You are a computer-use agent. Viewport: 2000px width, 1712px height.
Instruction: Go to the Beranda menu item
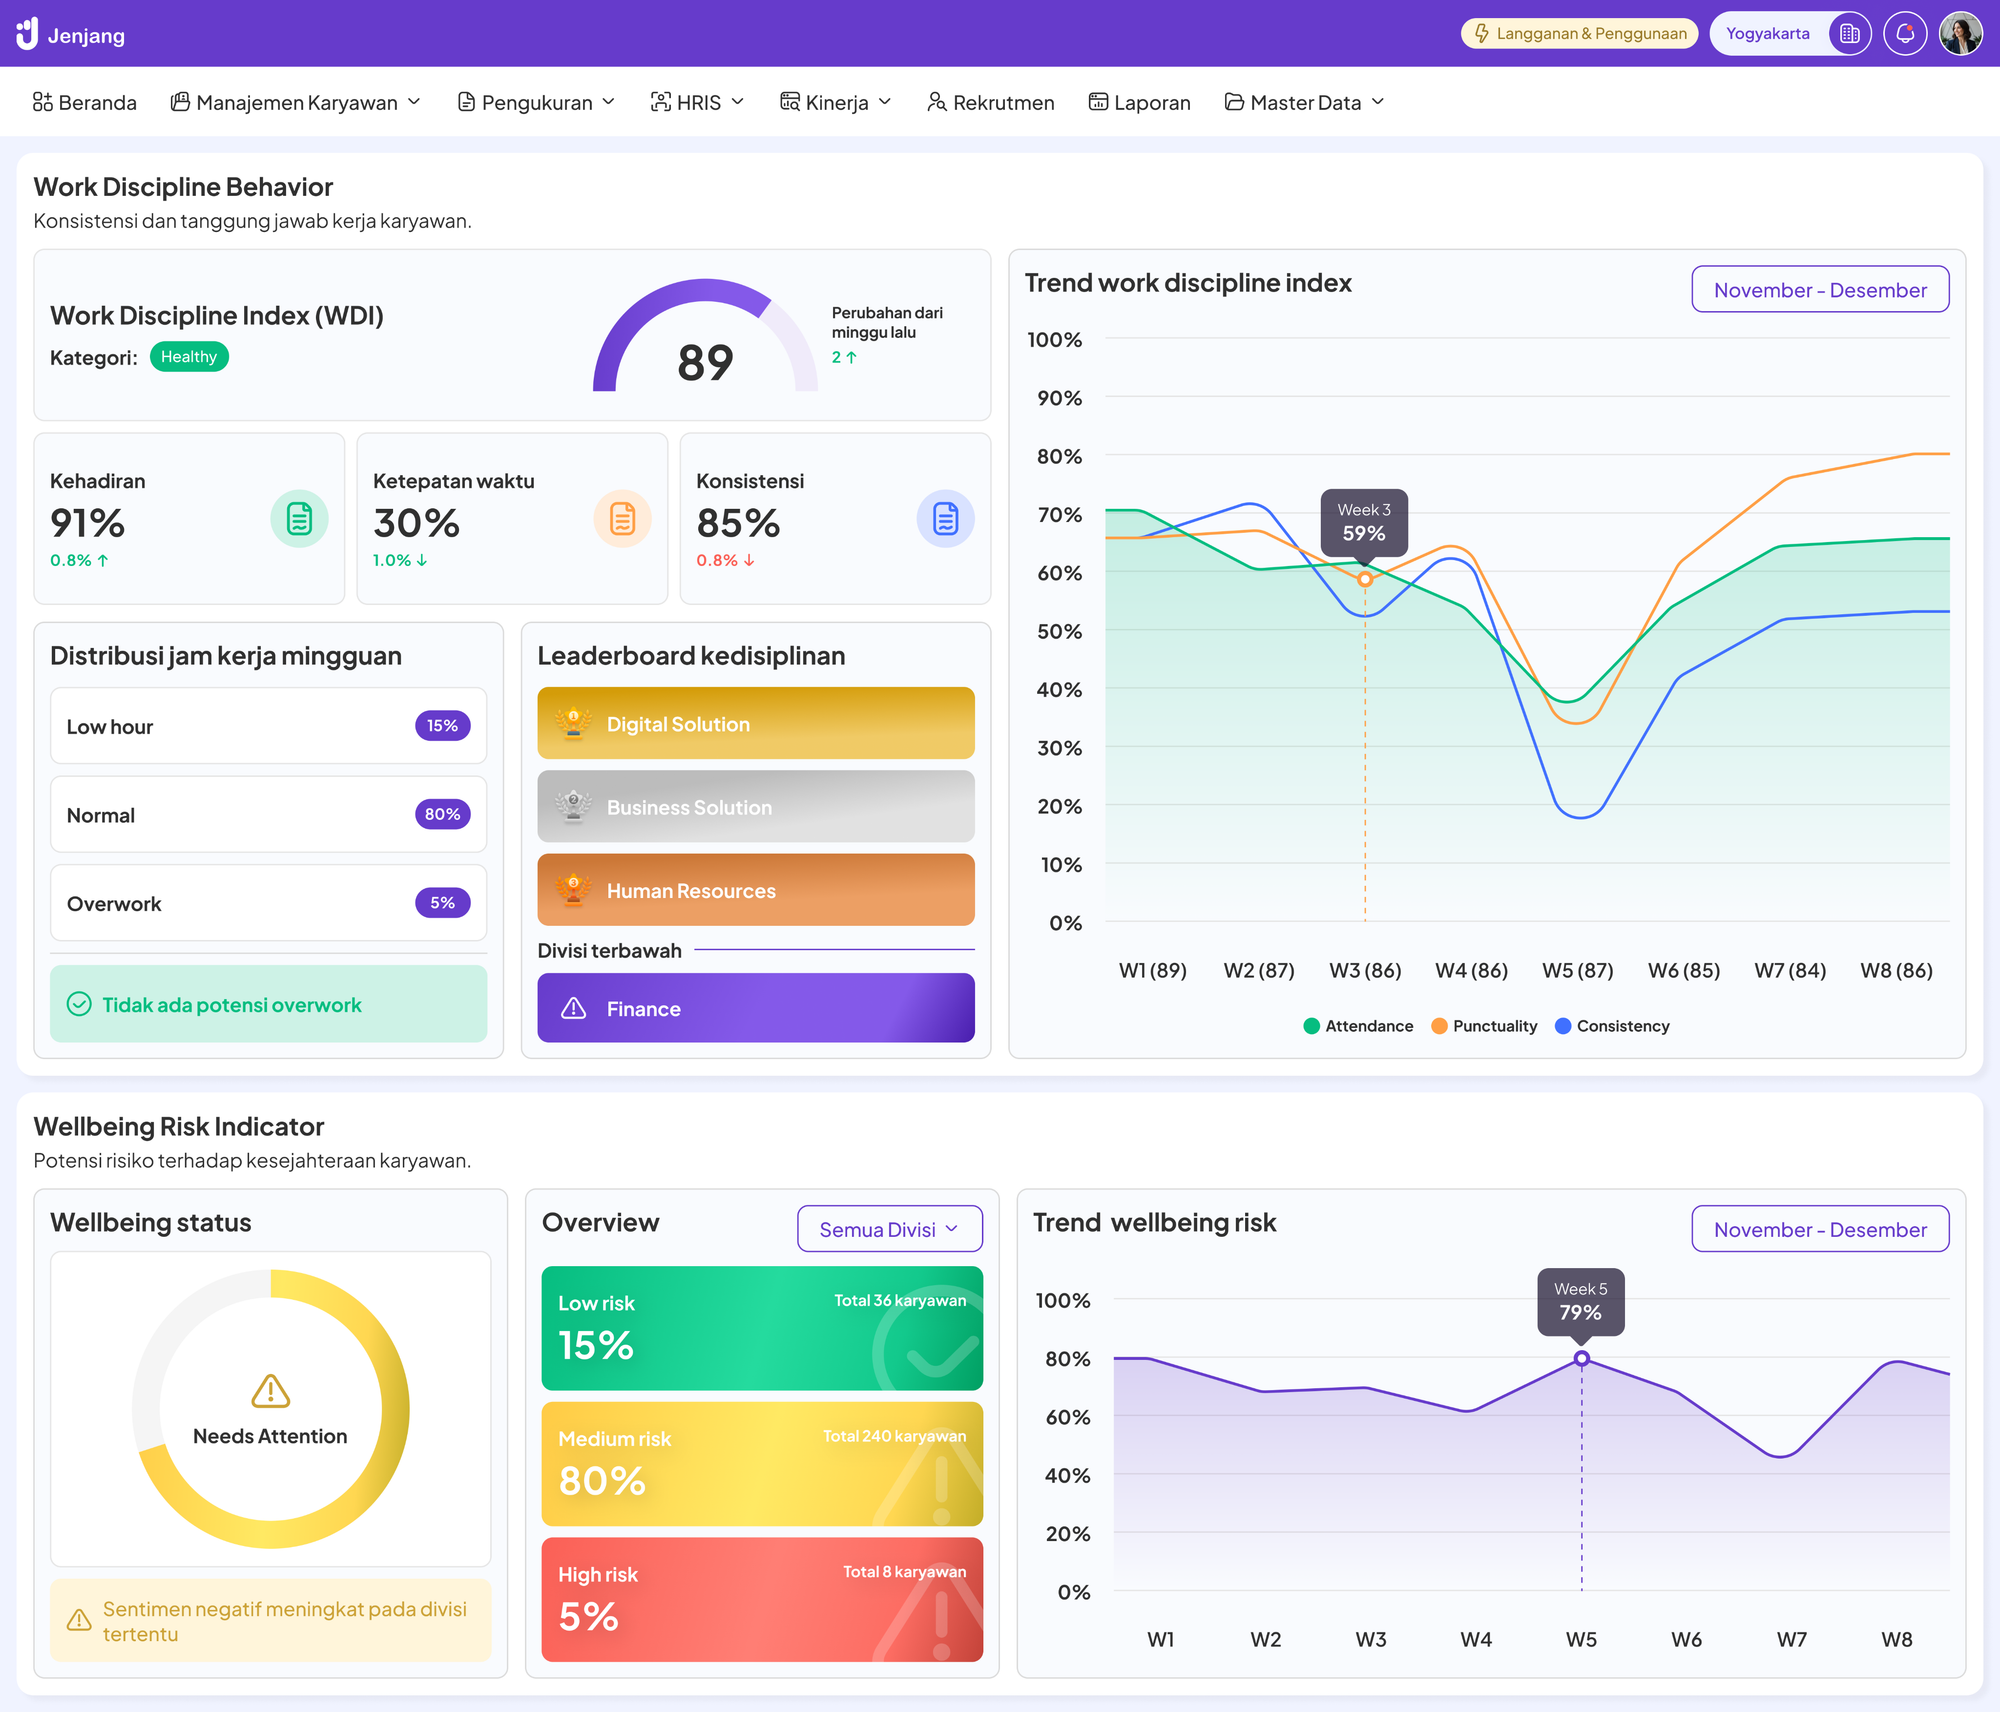coord(85,102)
